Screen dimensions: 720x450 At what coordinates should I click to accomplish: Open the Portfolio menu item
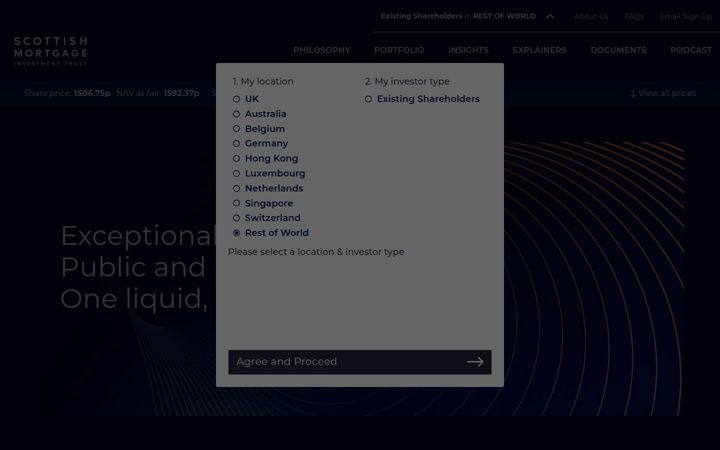coord(399,50)
